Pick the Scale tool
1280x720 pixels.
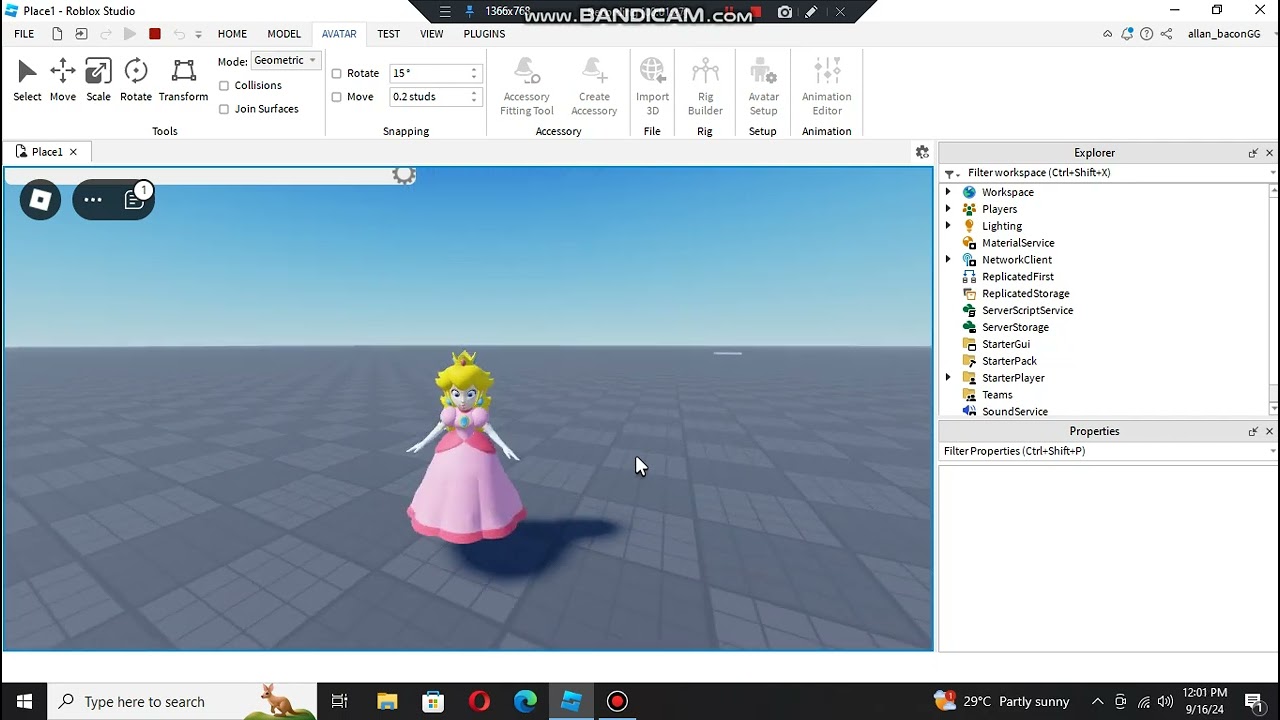point(98,80)
